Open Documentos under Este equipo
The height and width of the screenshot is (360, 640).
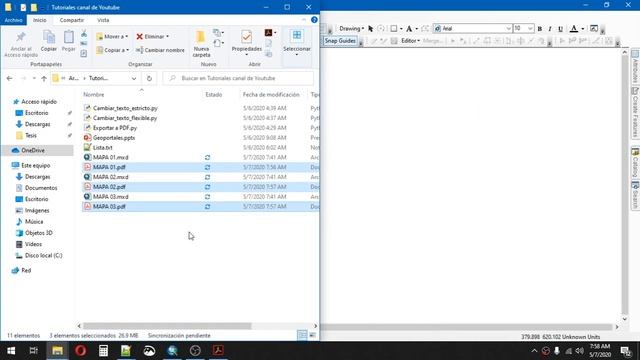[41, 188]
